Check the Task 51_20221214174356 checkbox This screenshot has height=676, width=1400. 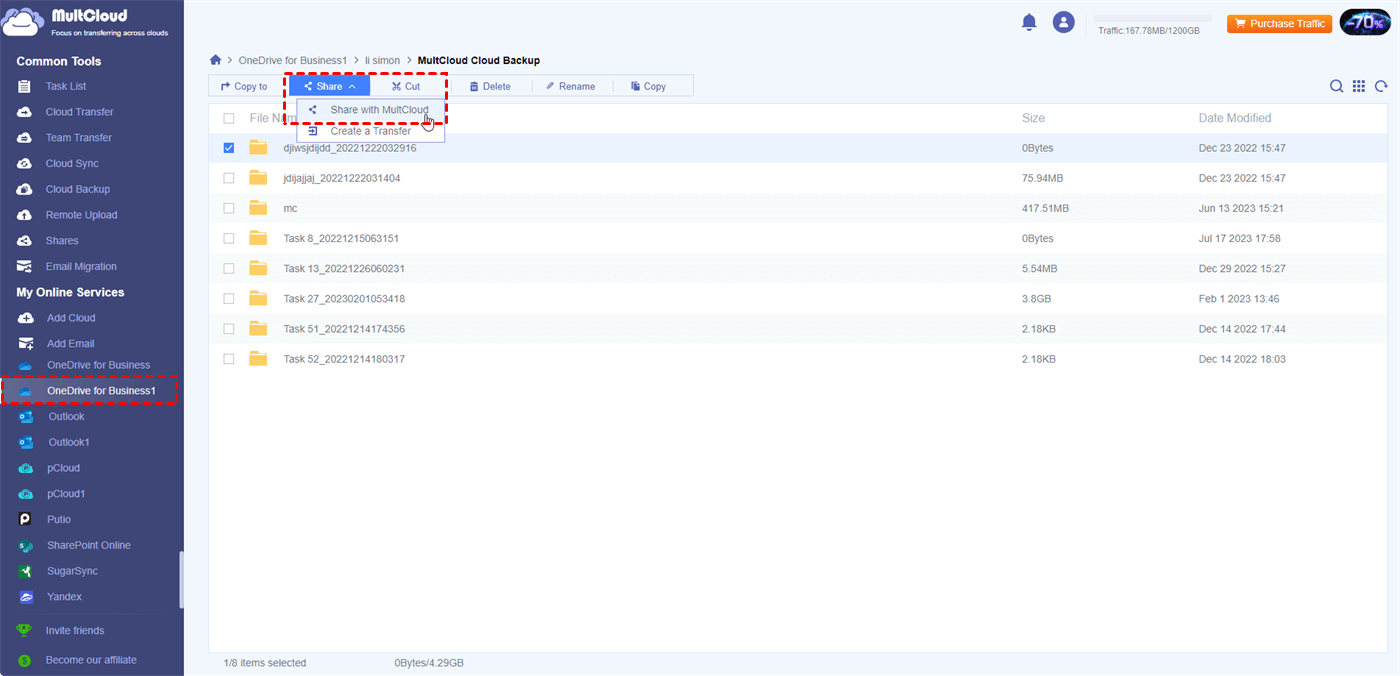[x=229, y=328]
